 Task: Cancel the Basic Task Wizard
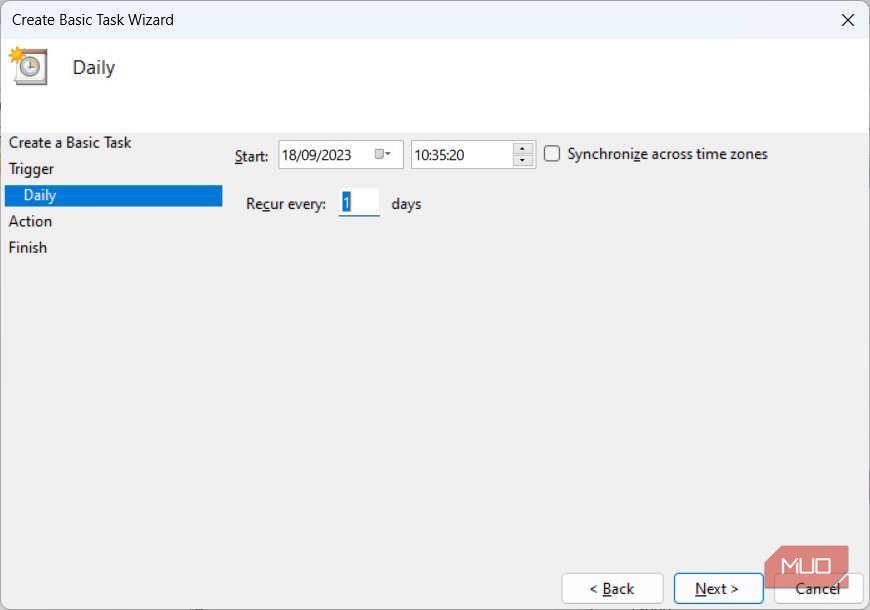(818, 589)
